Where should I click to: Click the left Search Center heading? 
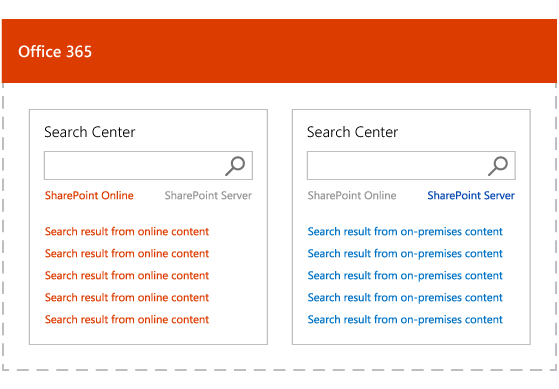[x=90, y=132]
